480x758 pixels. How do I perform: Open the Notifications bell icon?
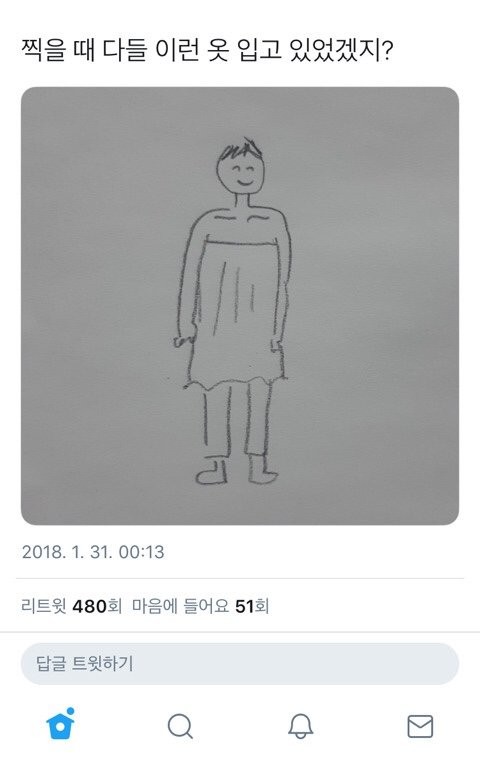300,726
